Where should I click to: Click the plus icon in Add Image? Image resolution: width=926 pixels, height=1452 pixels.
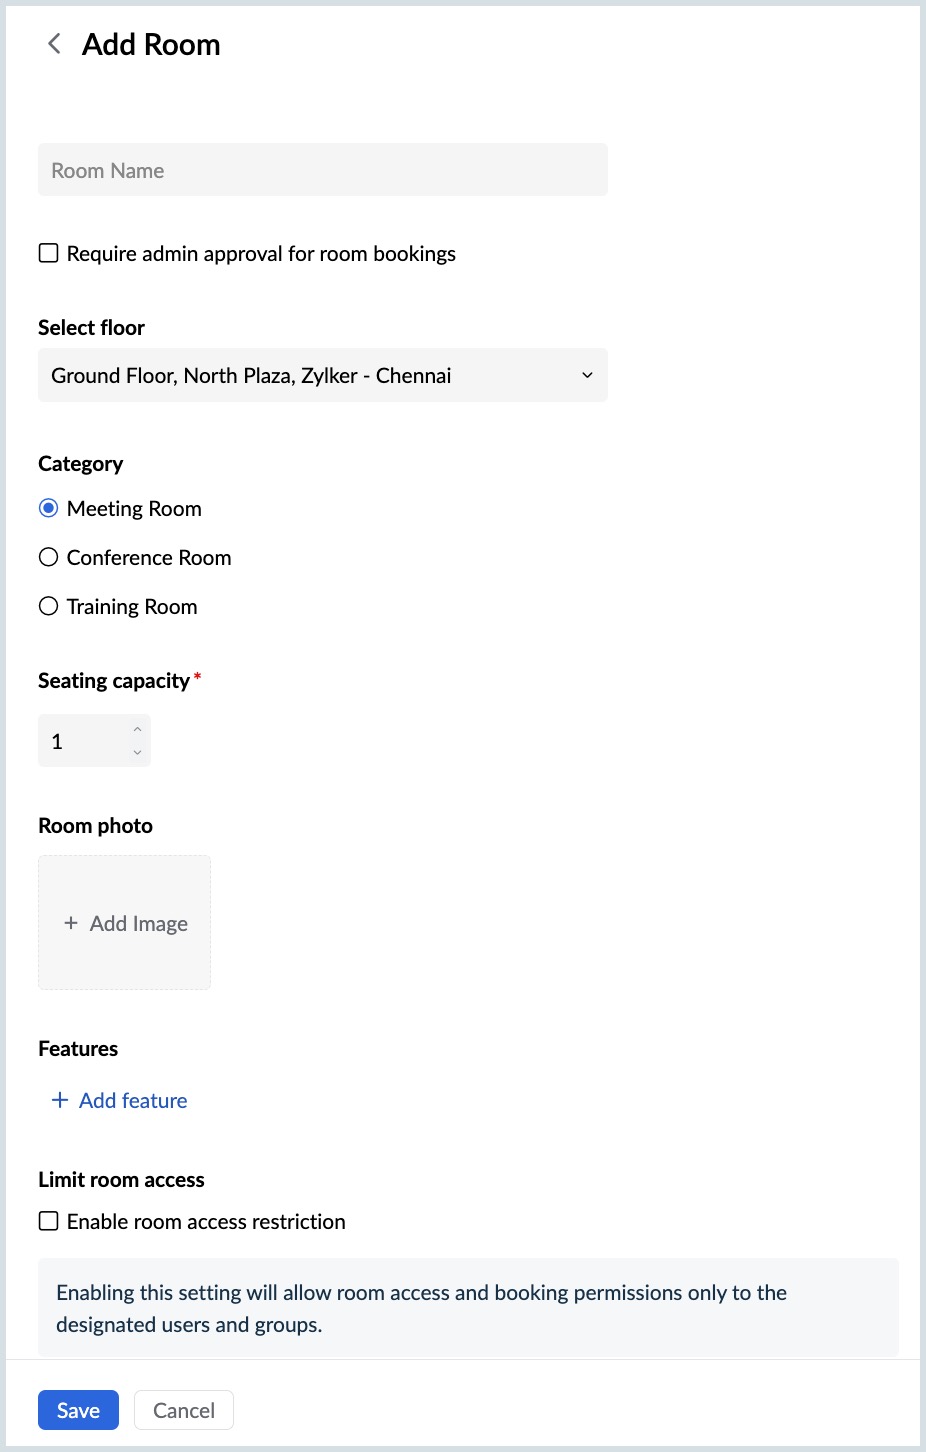[71, 923]
